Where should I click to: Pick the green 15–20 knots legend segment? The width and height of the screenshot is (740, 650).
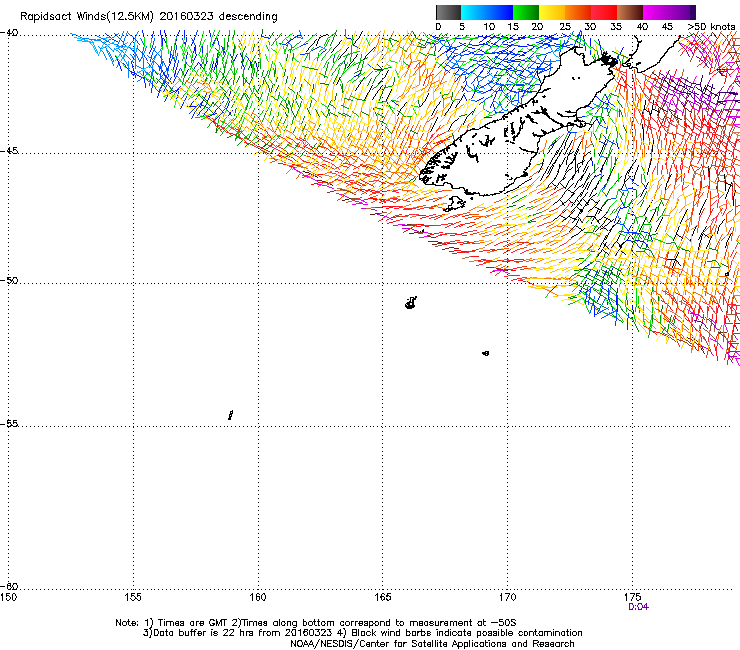pos(526,12)
